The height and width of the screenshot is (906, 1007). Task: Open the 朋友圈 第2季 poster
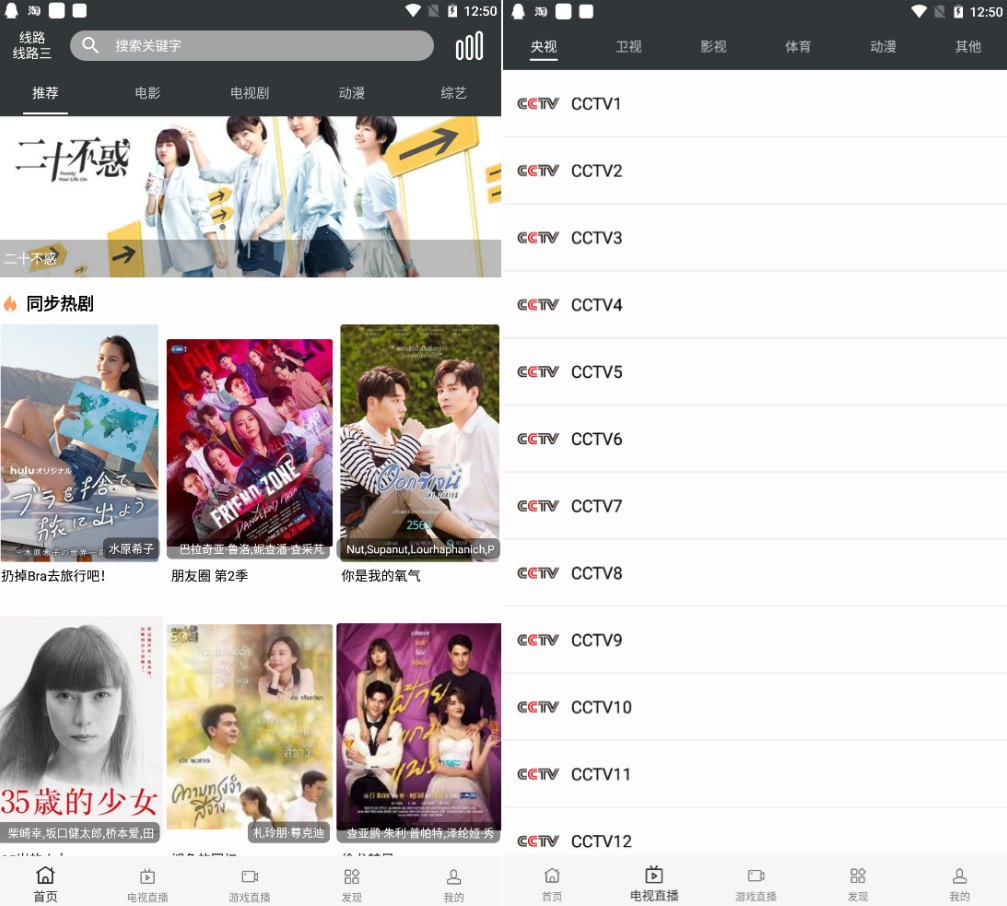(249, 444)
